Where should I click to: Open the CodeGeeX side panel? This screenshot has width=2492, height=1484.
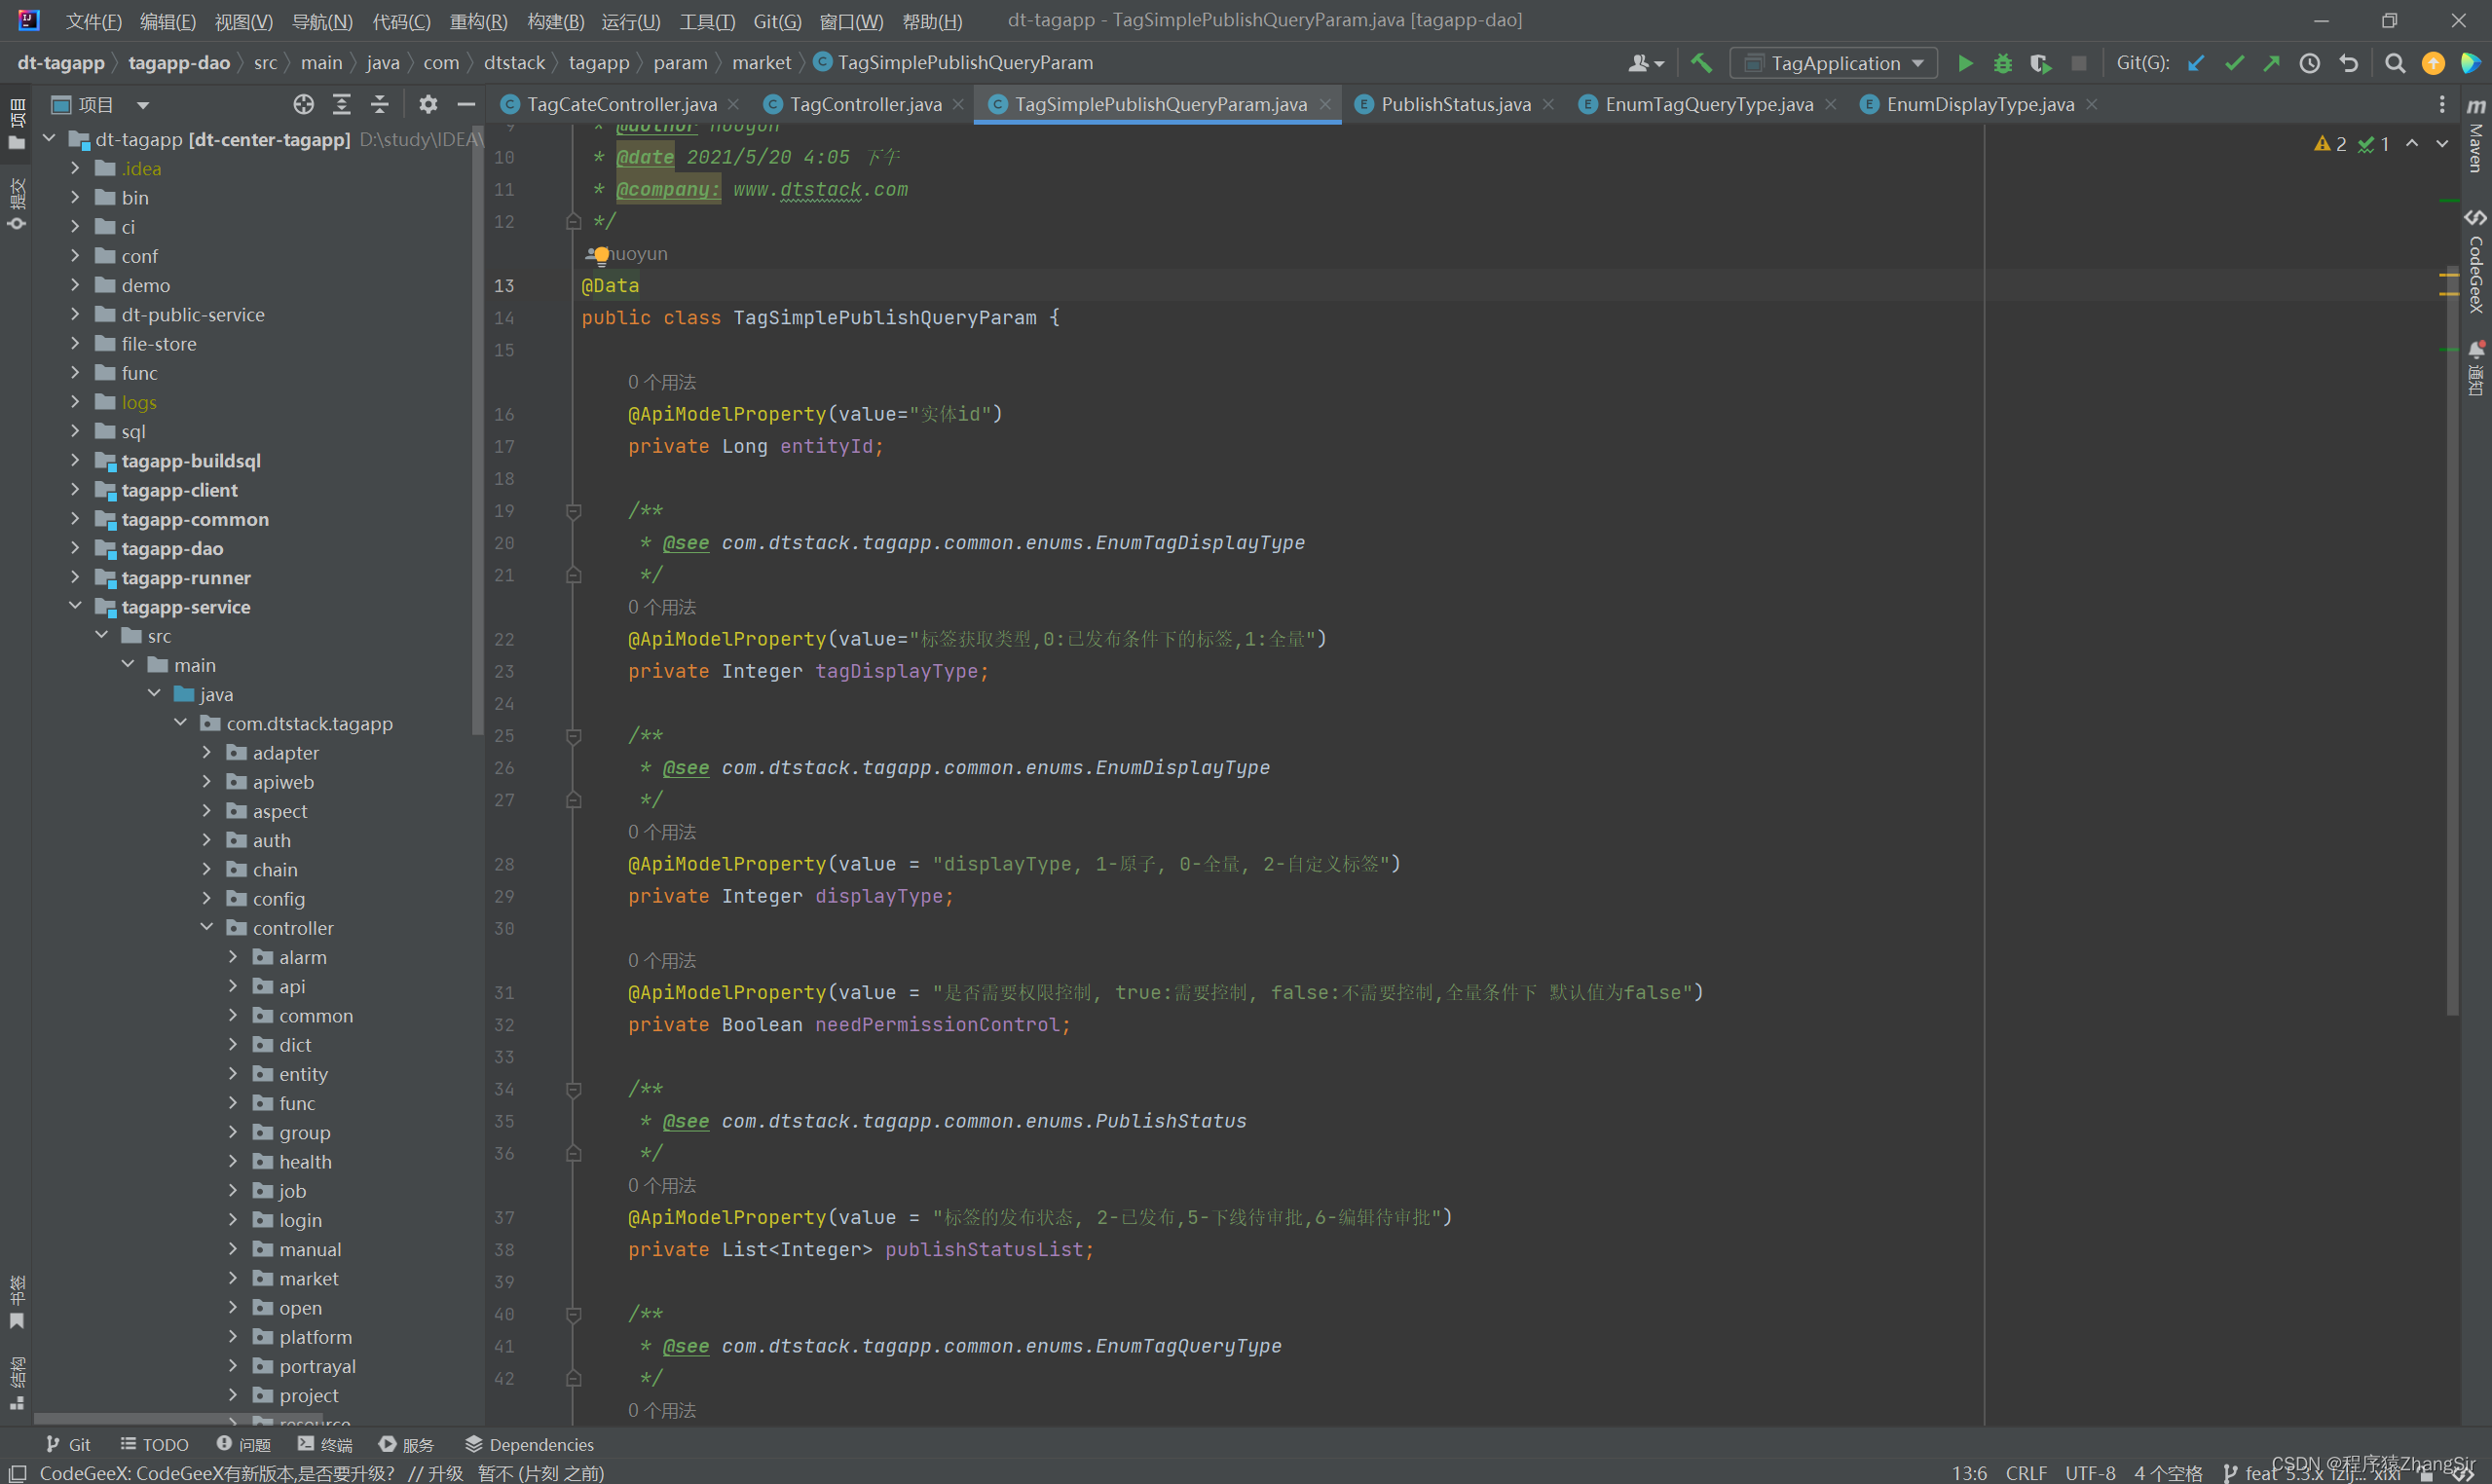tap(2476, 262)
